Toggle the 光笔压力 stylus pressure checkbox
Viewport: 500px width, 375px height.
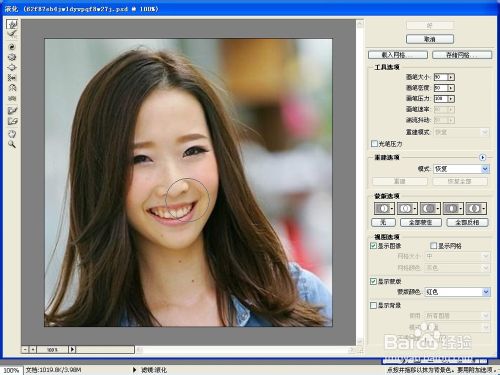click(374, 143)
